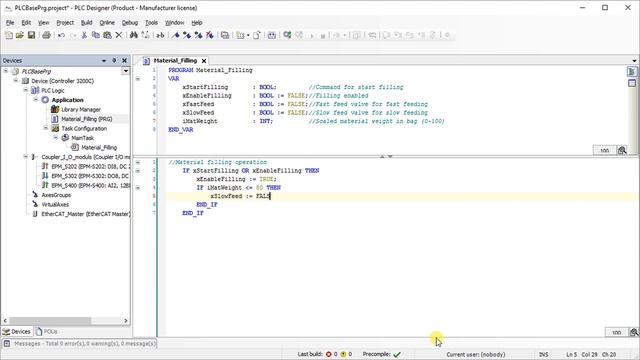Switch declaration editor to tabular view icon
640x360 pixels.
tap(632, 83)
